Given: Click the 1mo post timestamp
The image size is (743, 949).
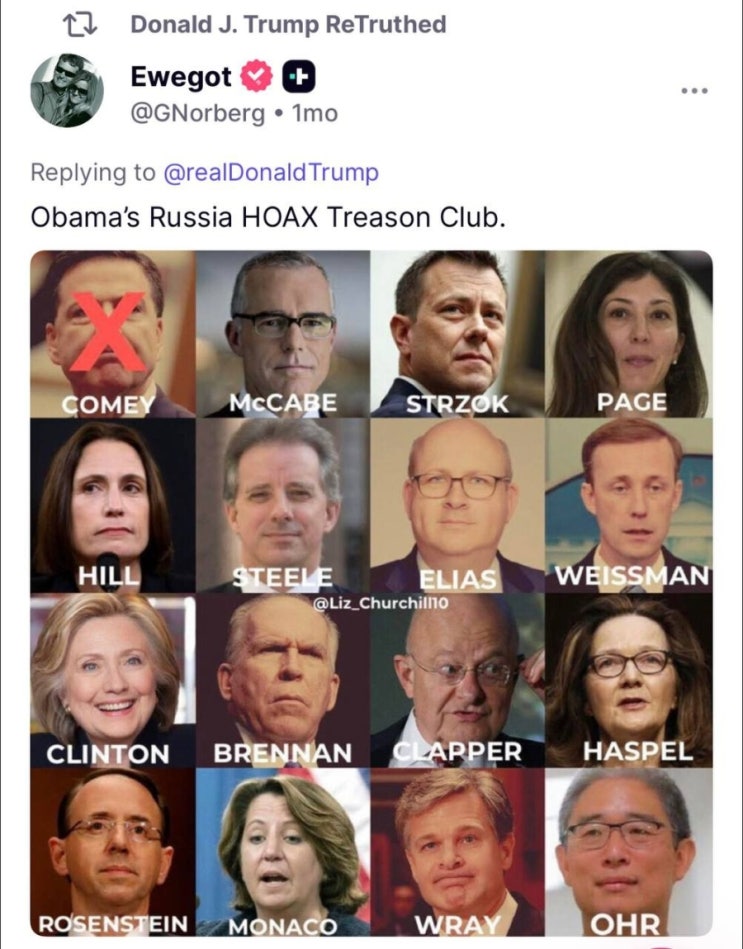Looking at the screenshot, I should [x=315, y=113].
